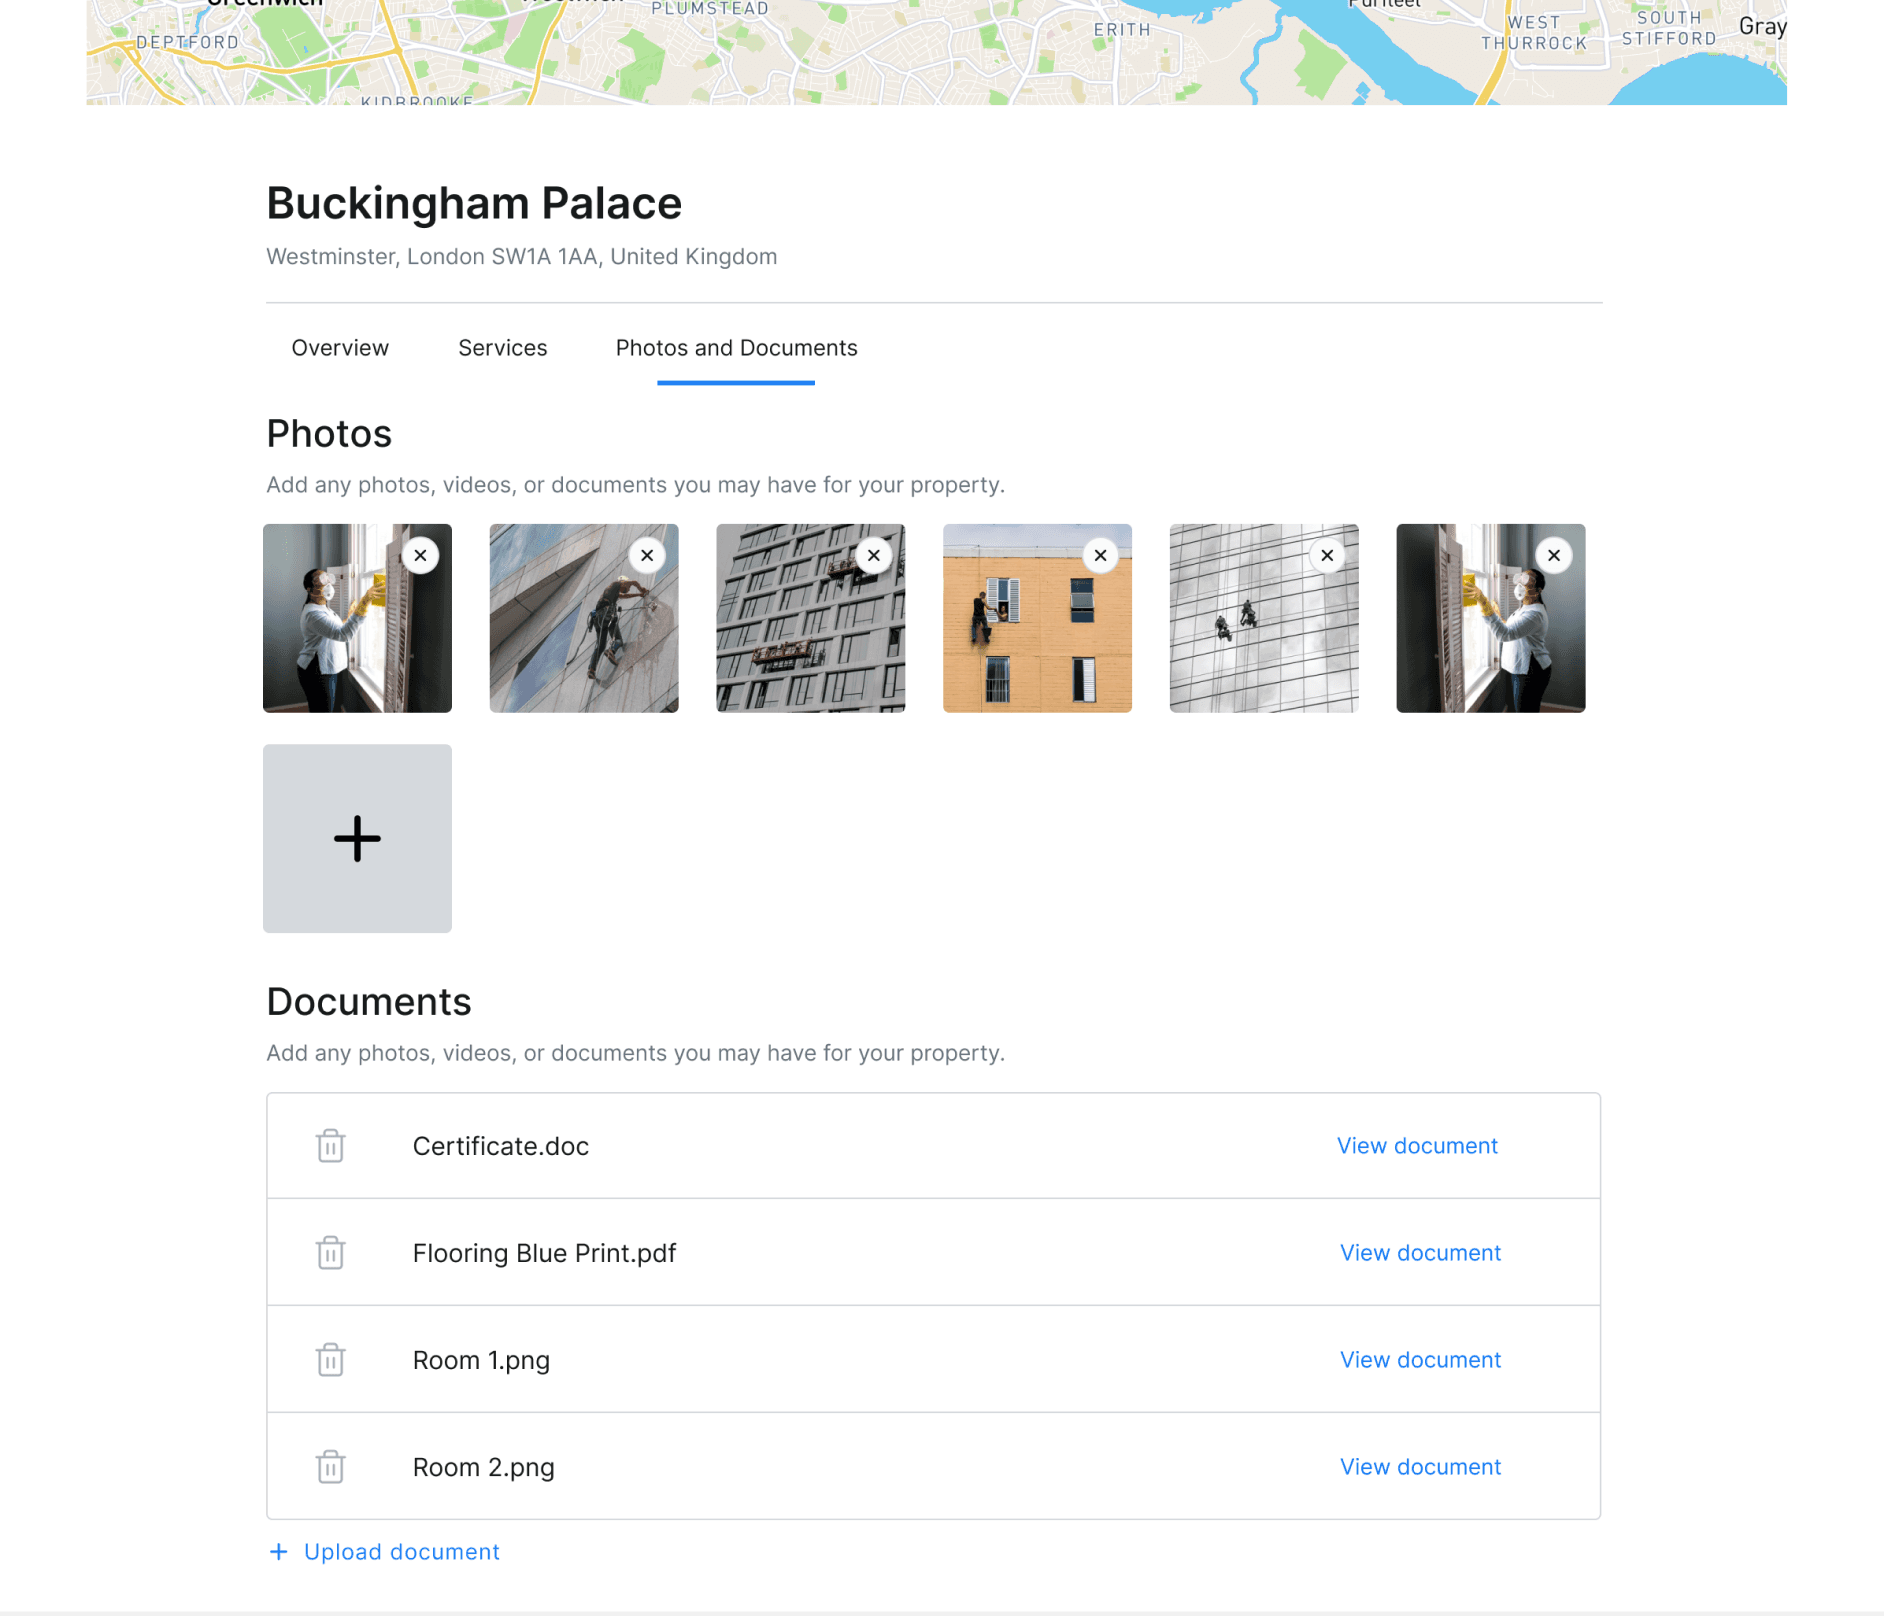Image resolution: width=1884 pixels, height=1616 pixels.
Task: Open the Services tab
Action: [503, 348]
